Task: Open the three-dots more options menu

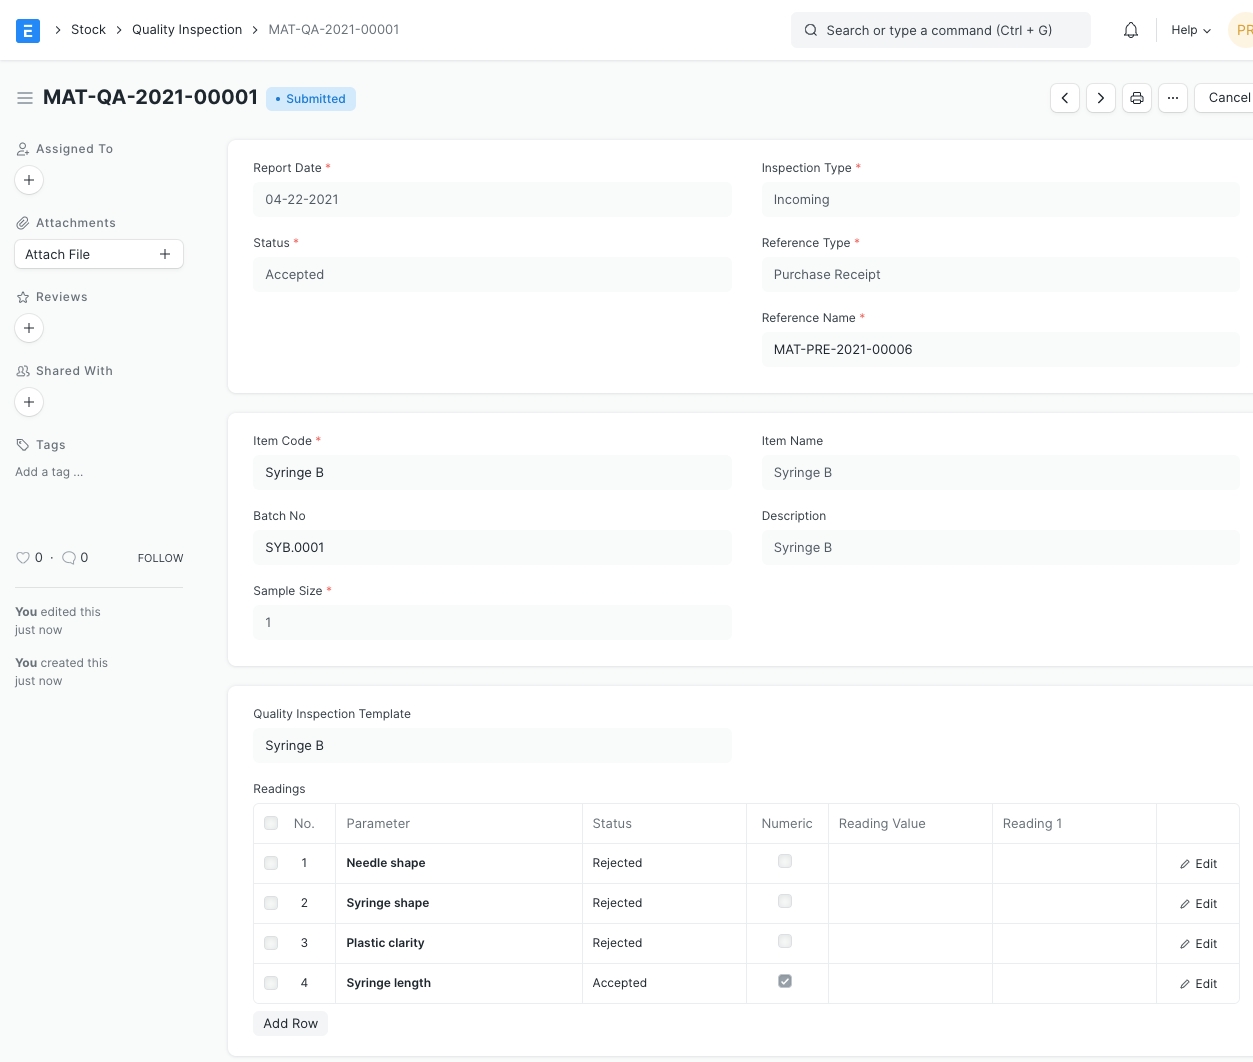Action: pos(1173,98)
